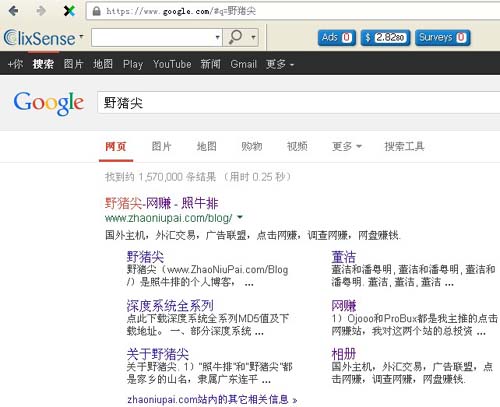Click the browser address bar URL
Screen dimensions: 500x407
pyautogui.click(x=181, y=11)
